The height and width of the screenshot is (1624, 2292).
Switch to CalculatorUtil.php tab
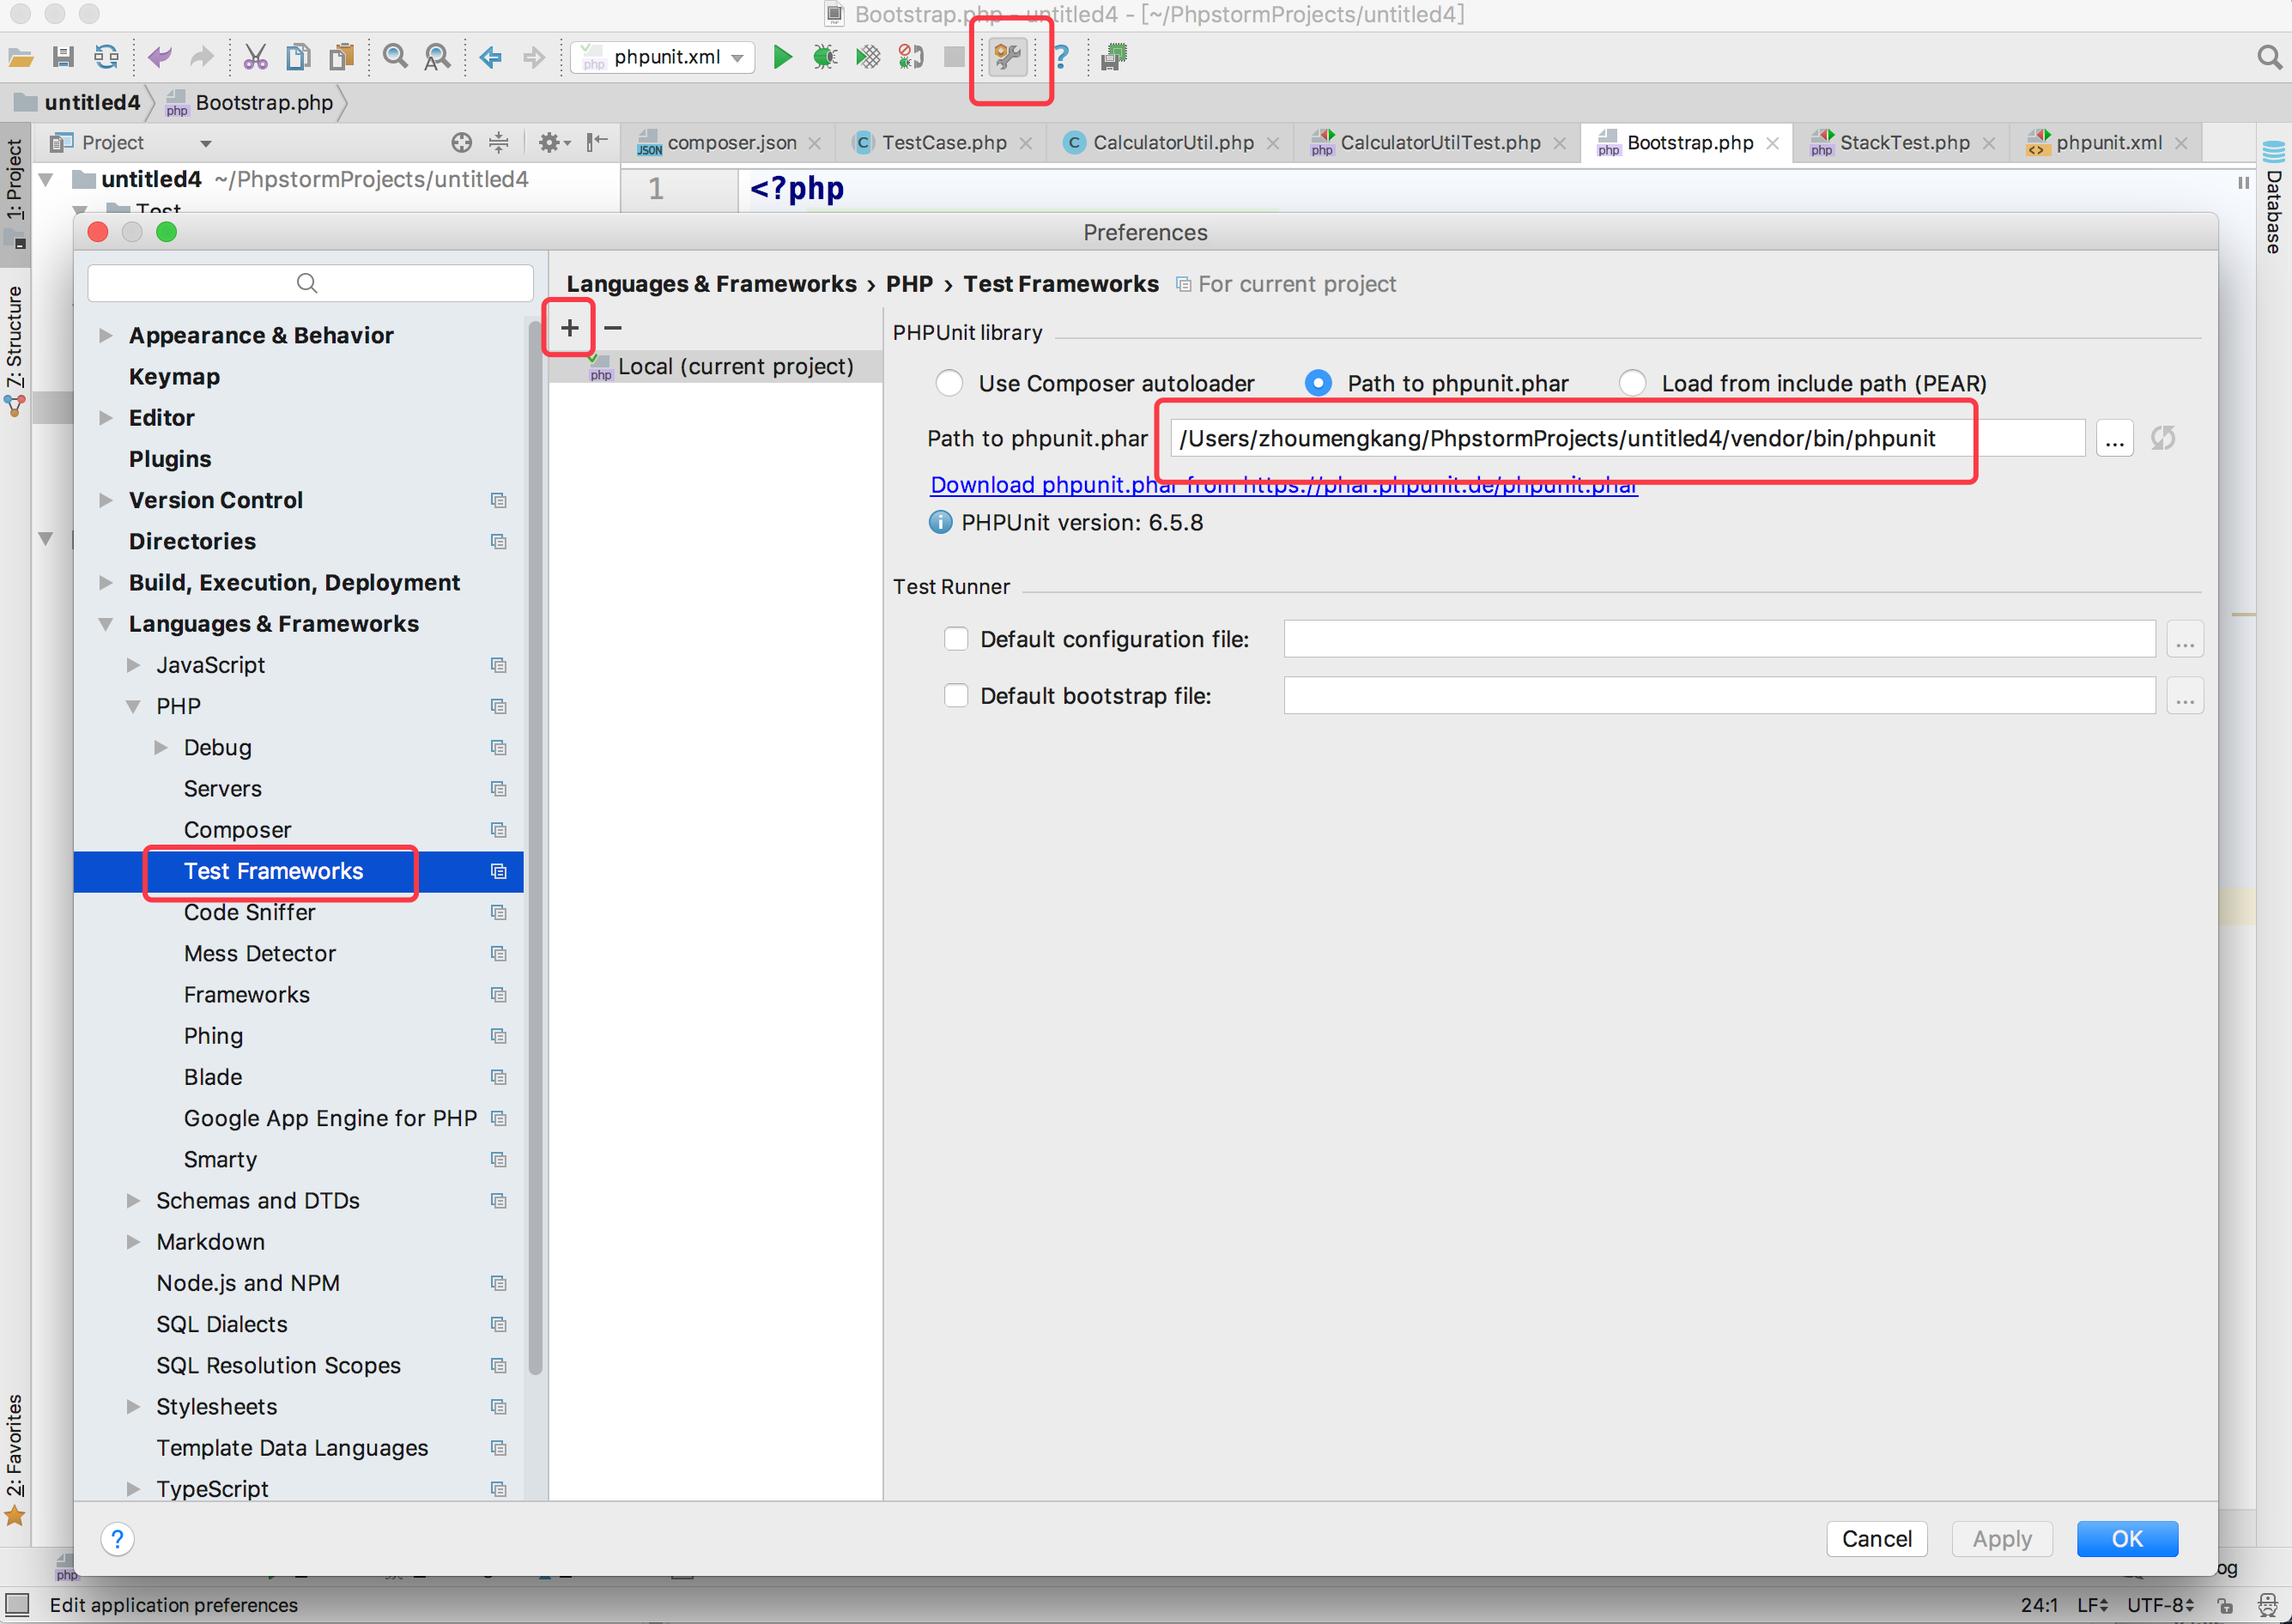(1172, 142)
